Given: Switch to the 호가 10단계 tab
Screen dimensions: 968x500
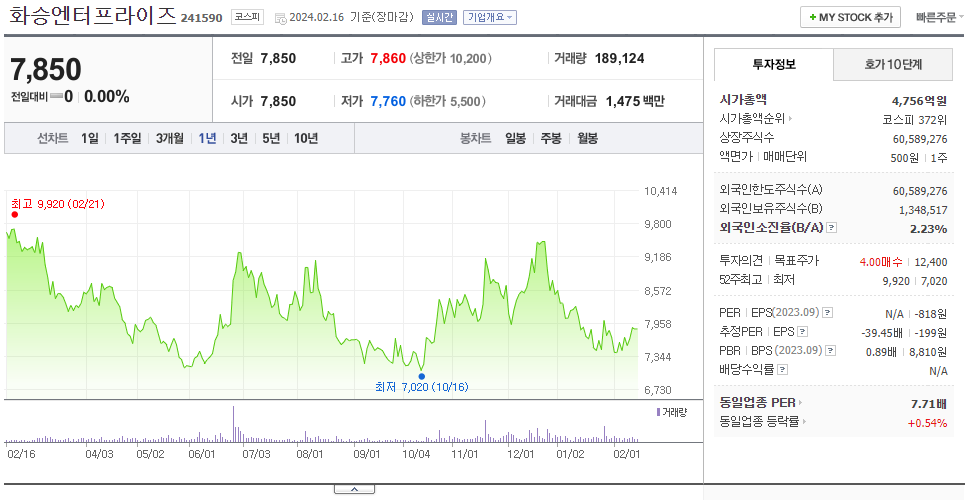Looking at the screenshot, I should pyautogui.click(x=893, y=64).
